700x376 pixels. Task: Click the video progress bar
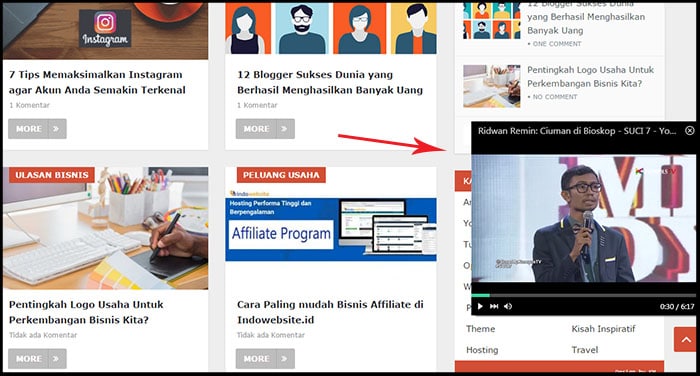pos(583,295)
